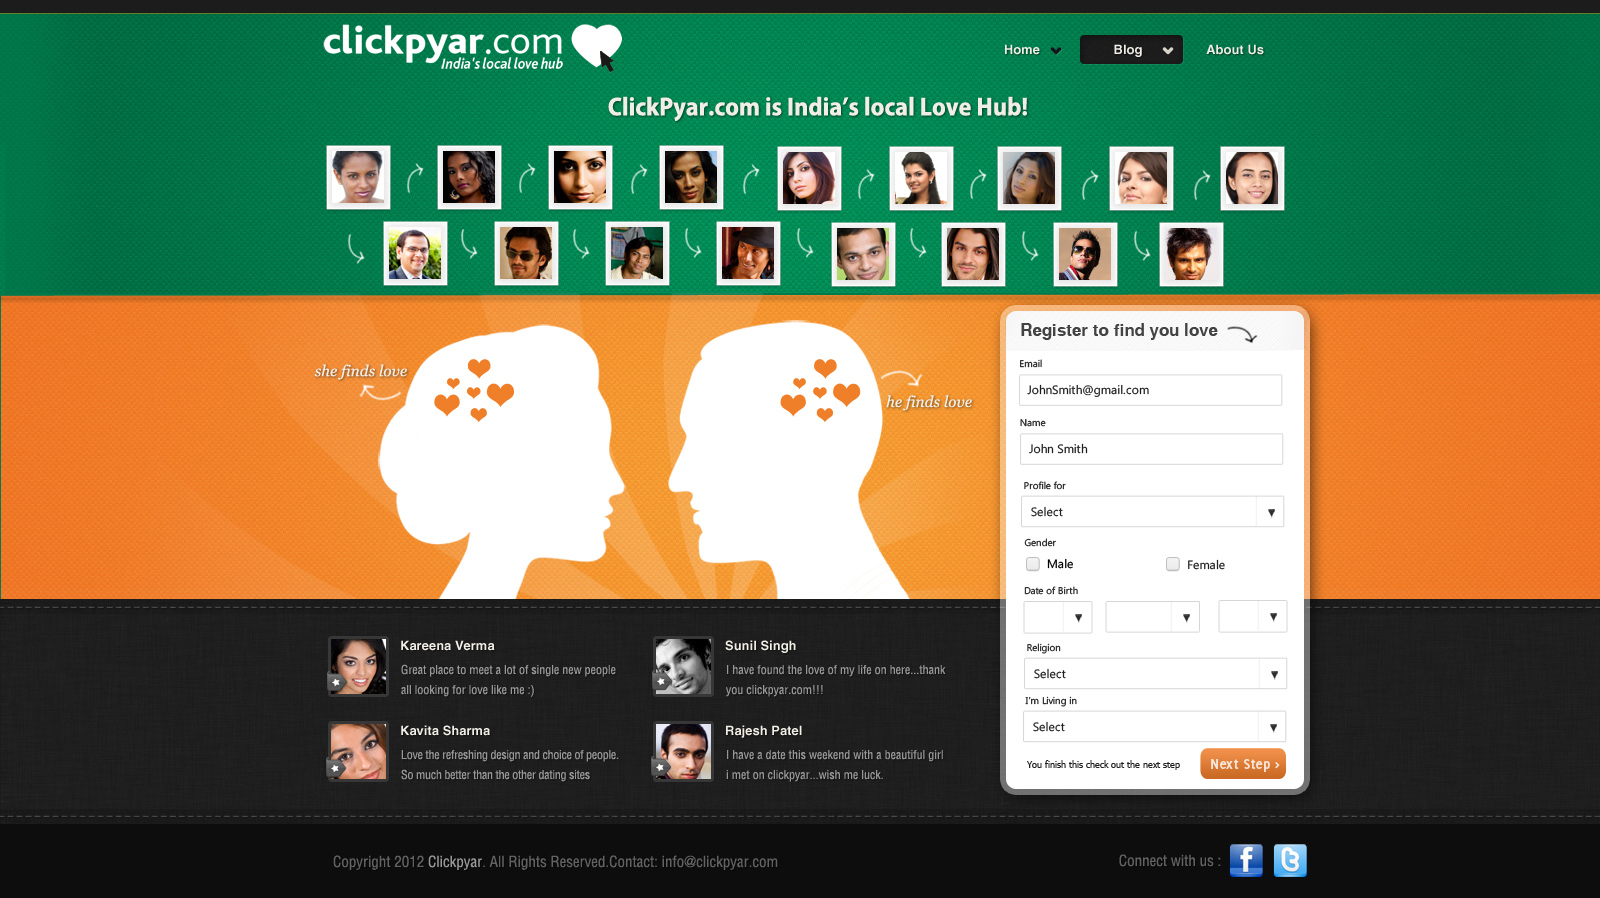Click the info@clickpyar.com contact email

coord(719,862)
